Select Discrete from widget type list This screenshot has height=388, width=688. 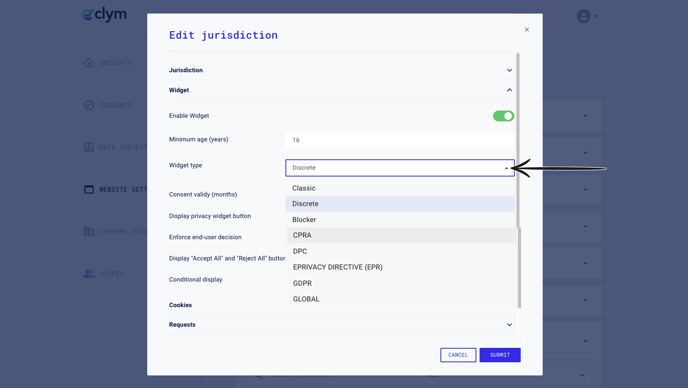(400, 204)
